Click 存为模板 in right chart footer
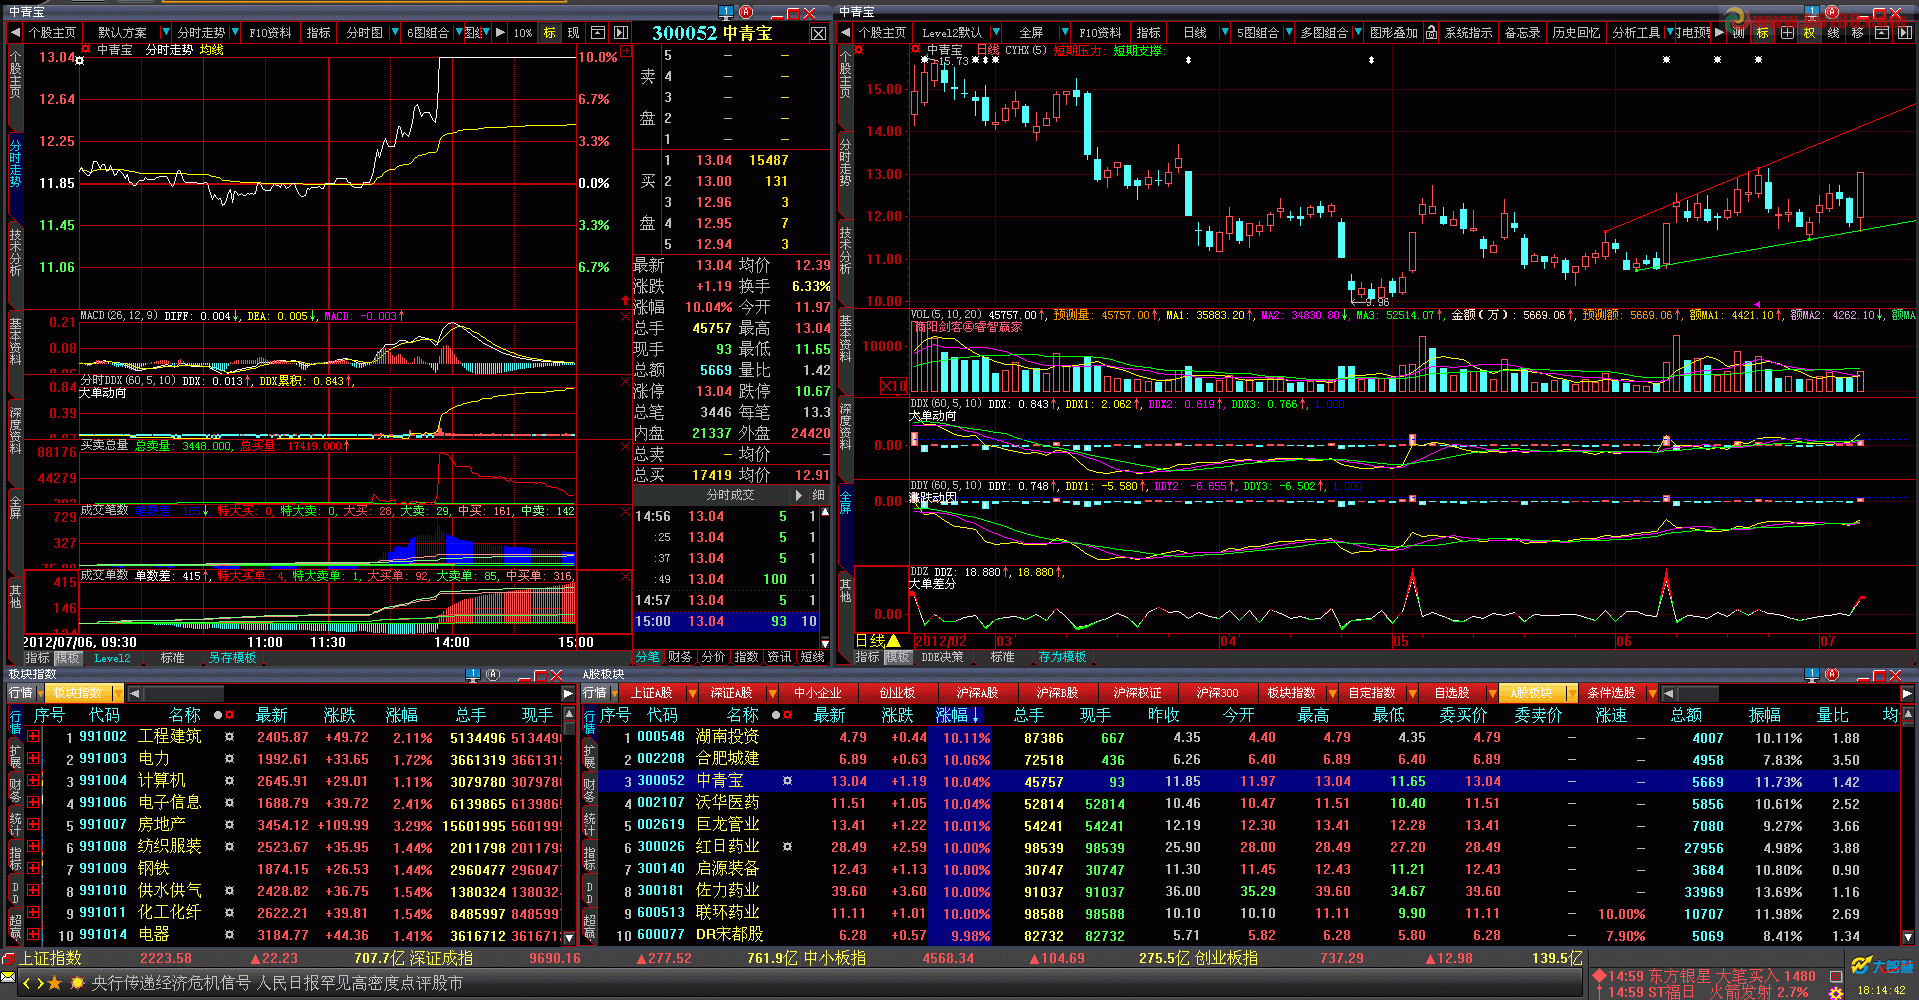Image resolution: width=1919 pixels, height=1000 pixels. pos(1062,657)
